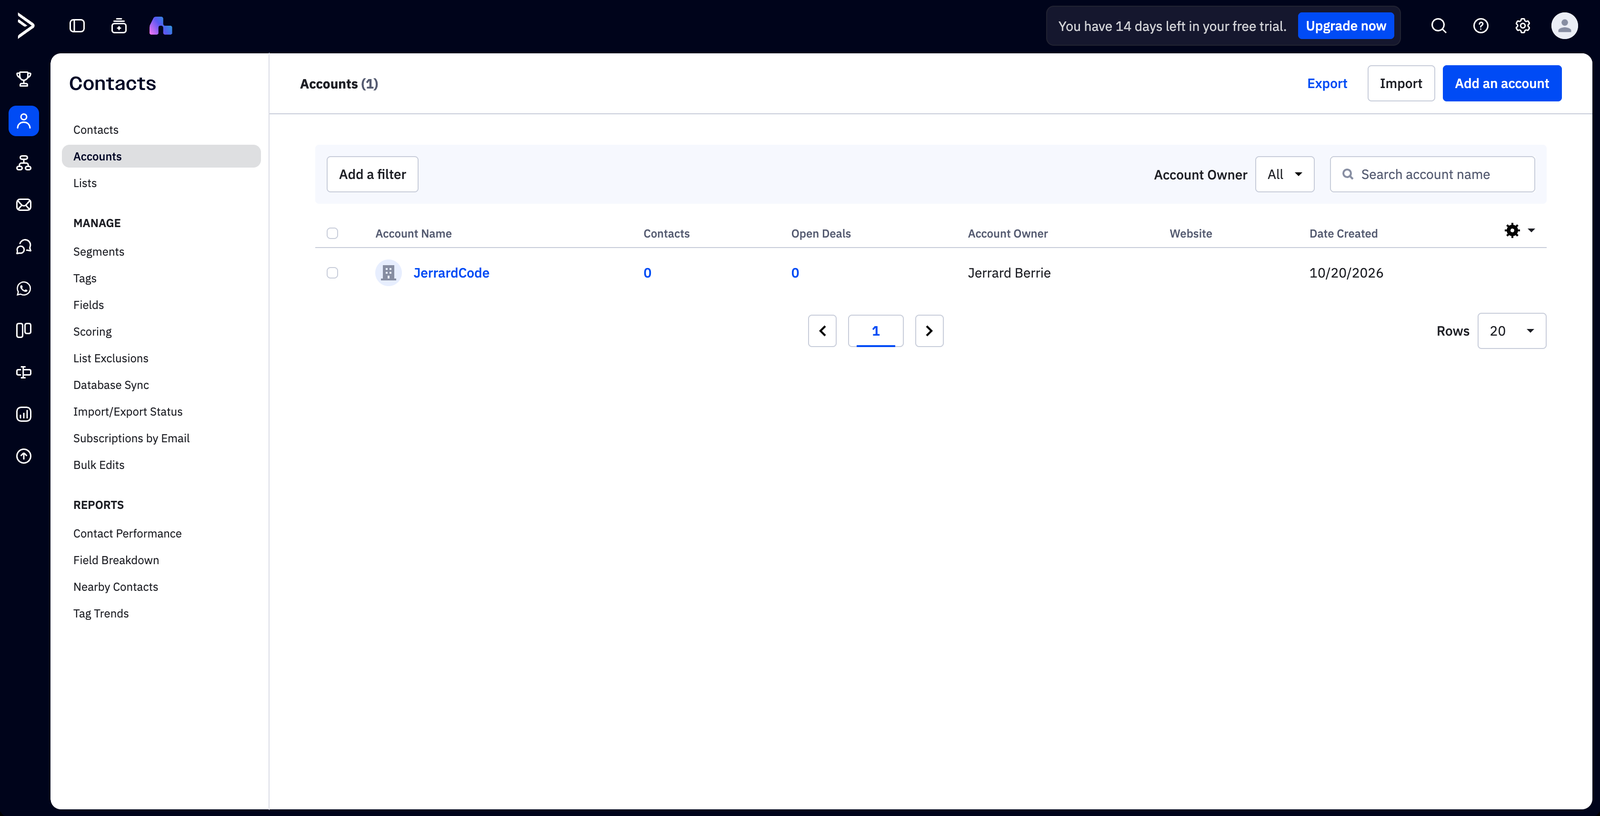
Task: Click the ActiveCampaign logo icon
Action: tap(25, 26)
